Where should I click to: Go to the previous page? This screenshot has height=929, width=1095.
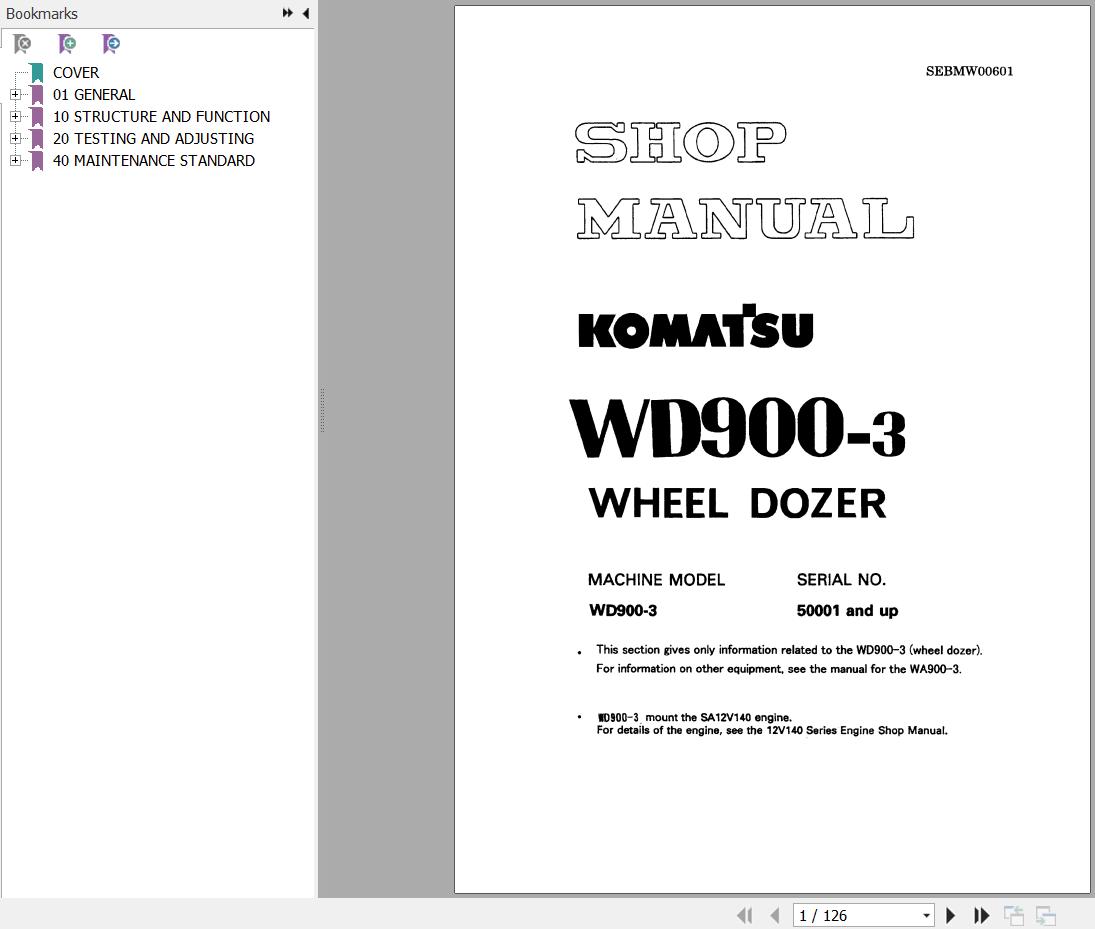pyautogui.click(x=774, y=915)
